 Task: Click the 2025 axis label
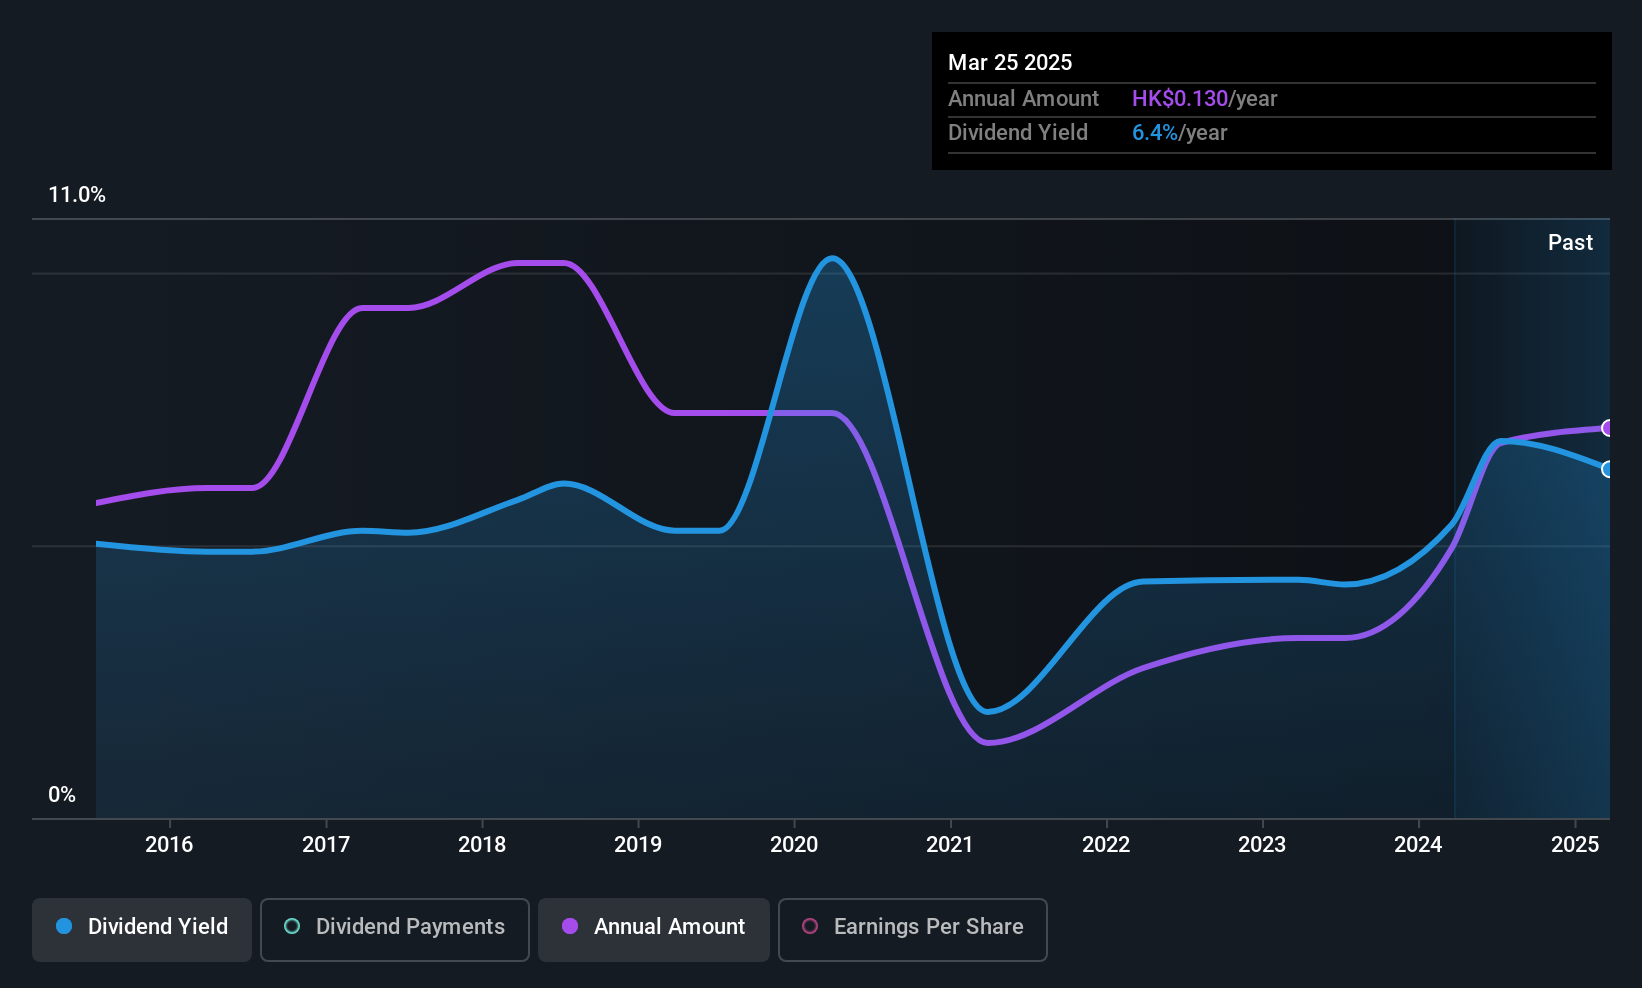[x=1575, y=844]
